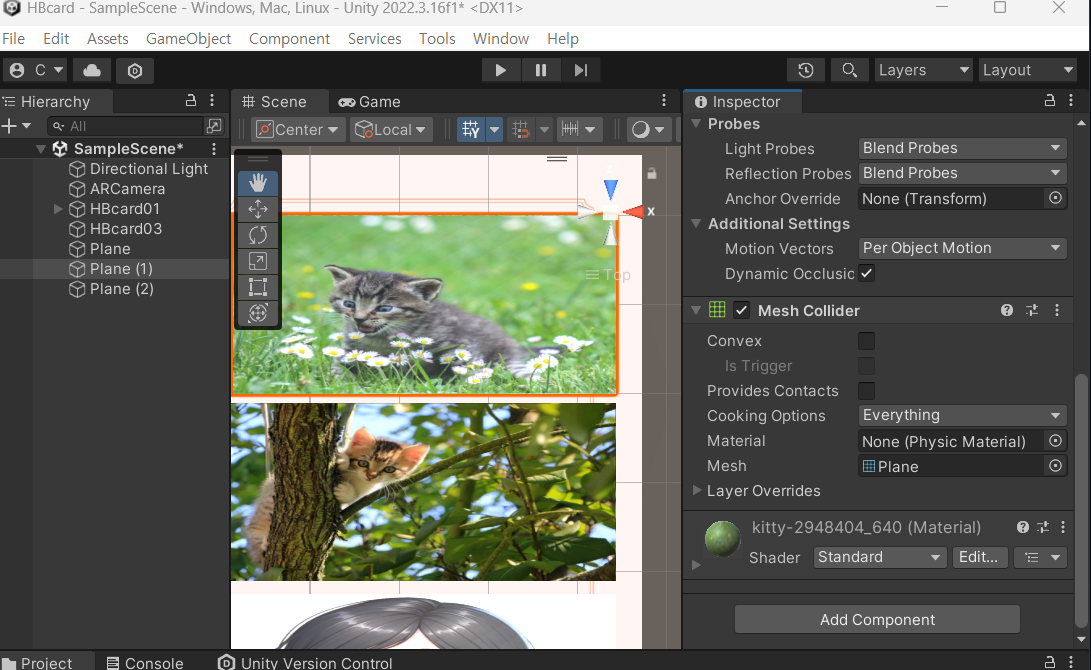Collapse Additional Settings section

(x=696, y=224)
